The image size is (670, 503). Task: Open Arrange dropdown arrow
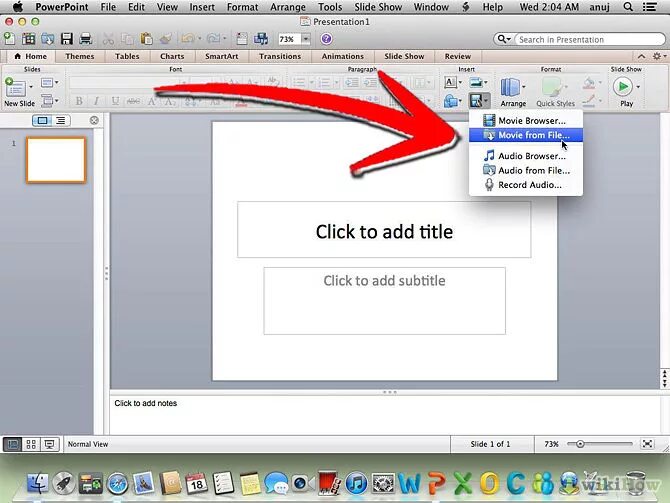click(524, 87)
